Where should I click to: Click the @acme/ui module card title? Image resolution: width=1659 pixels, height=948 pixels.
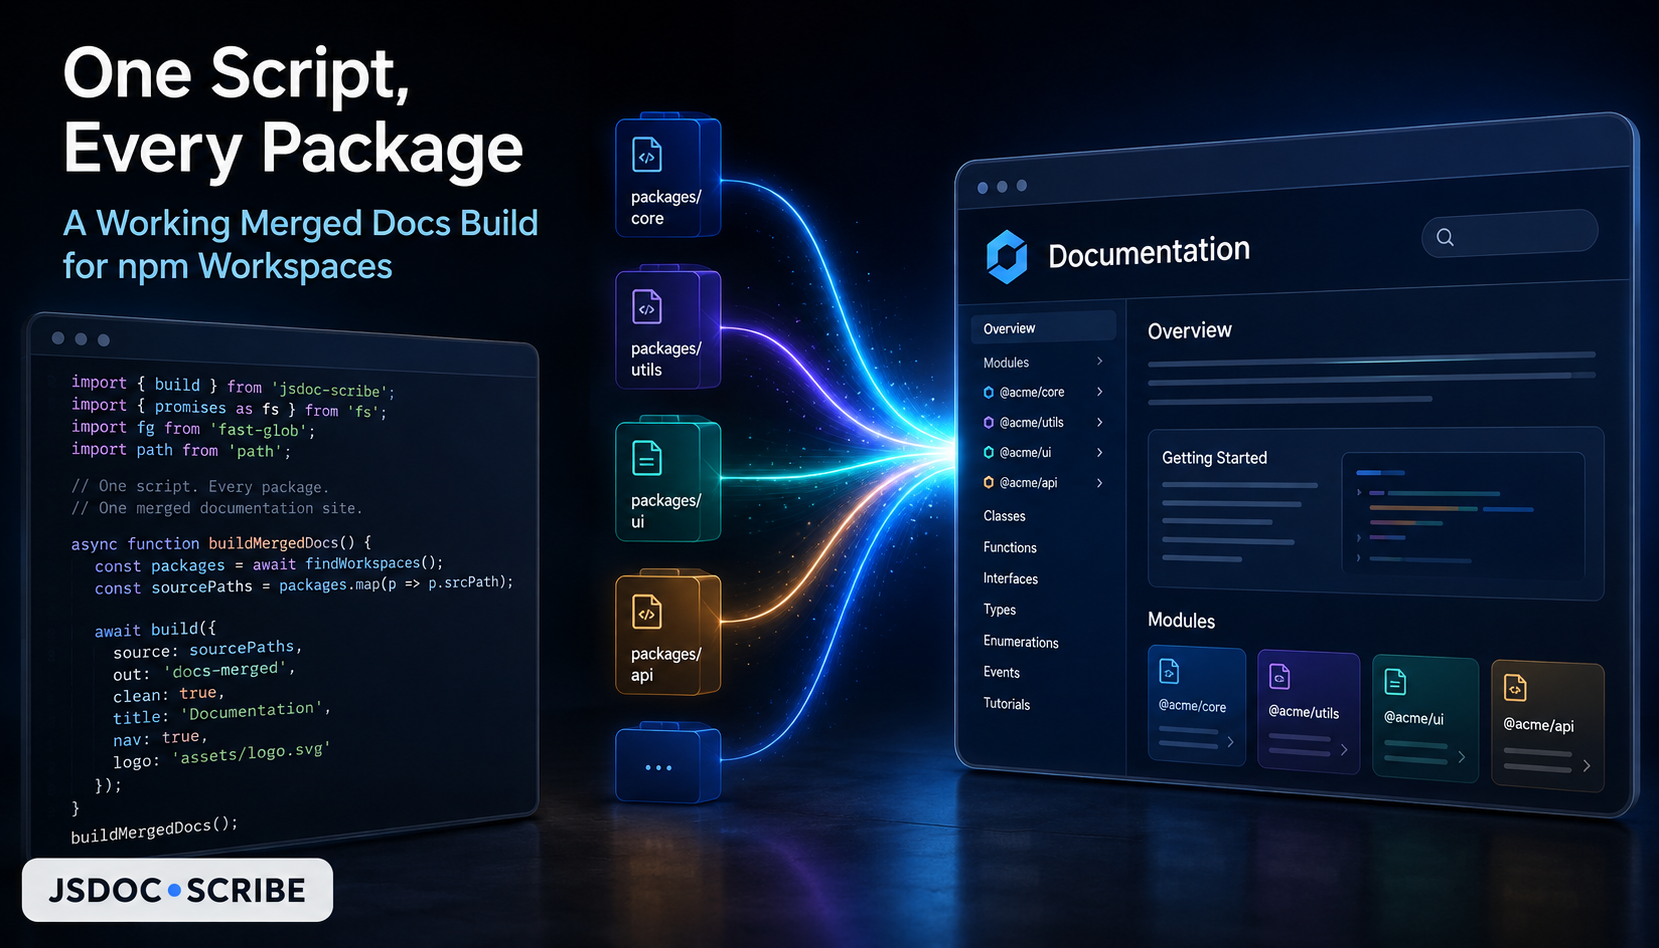1414,718
